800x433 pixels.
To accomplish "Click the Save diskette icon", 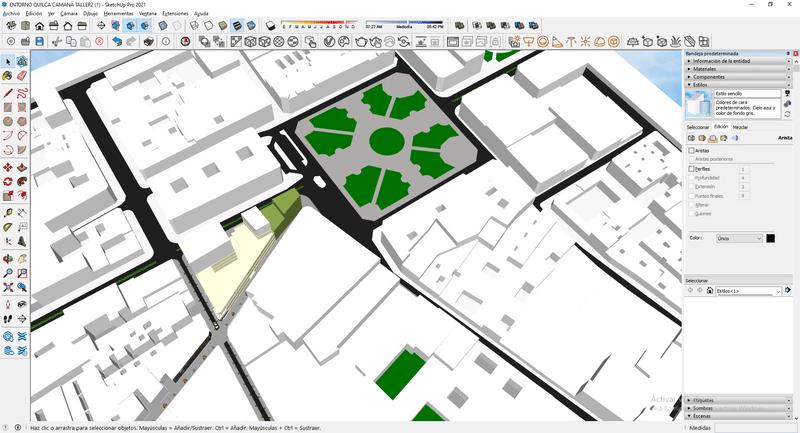I will (x=39, y=42).
